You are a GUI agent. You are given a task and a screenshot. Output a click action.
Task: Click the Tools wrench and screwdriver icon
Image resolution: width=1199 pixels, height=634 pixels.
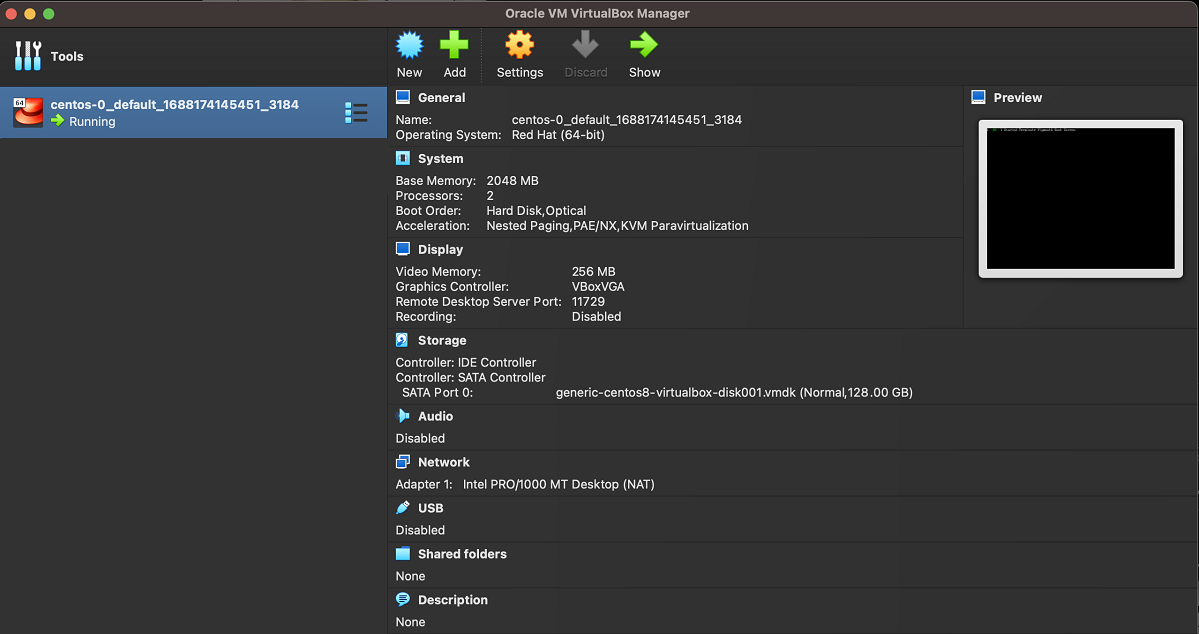point(28,56)
